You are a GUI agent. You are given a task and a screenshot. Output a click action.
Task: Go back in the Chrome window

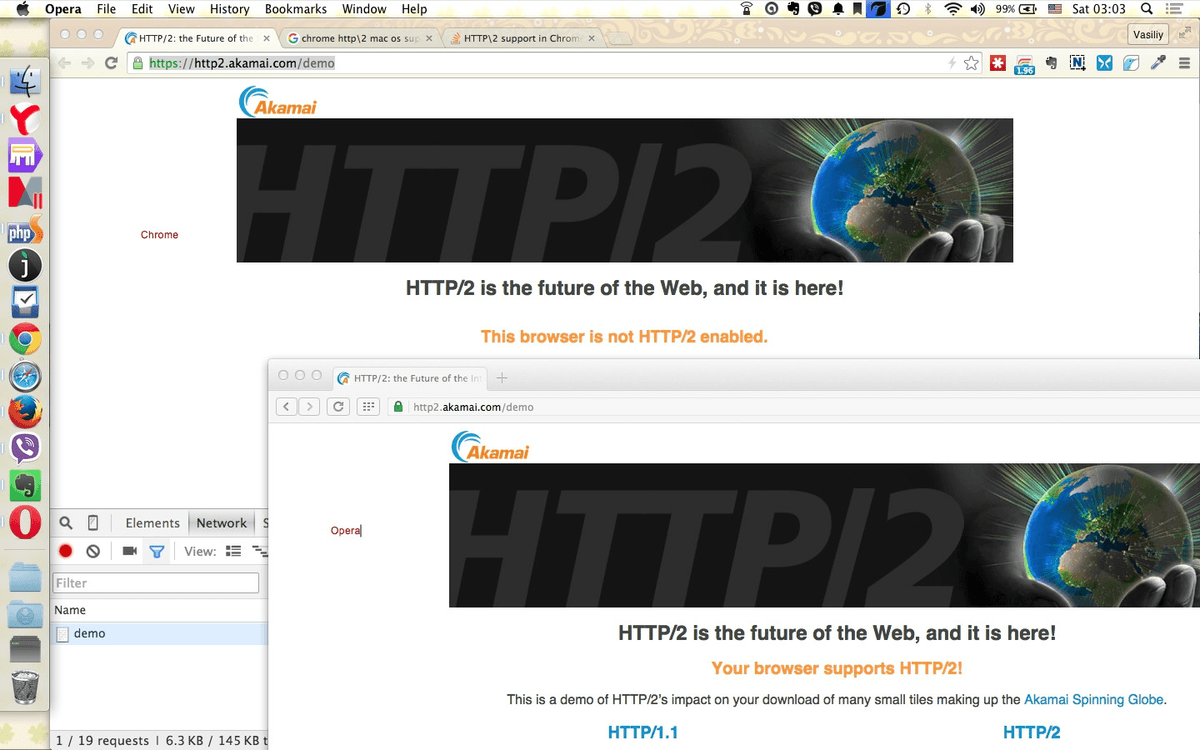65,63
